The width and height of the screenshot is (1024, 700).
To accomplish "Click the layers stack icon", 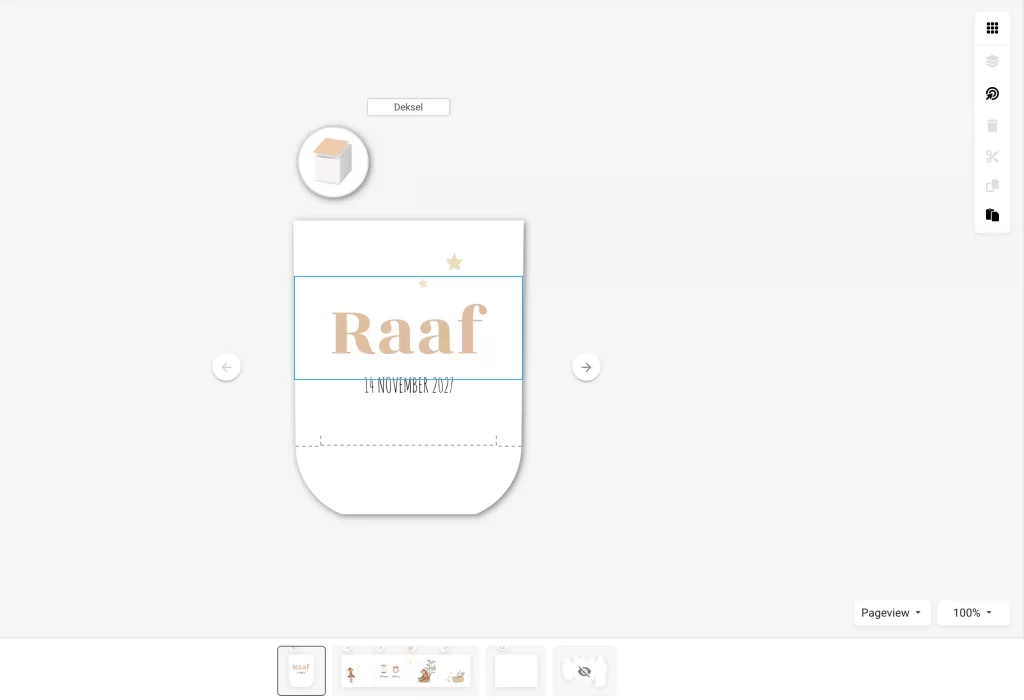I will coord(992,61).
